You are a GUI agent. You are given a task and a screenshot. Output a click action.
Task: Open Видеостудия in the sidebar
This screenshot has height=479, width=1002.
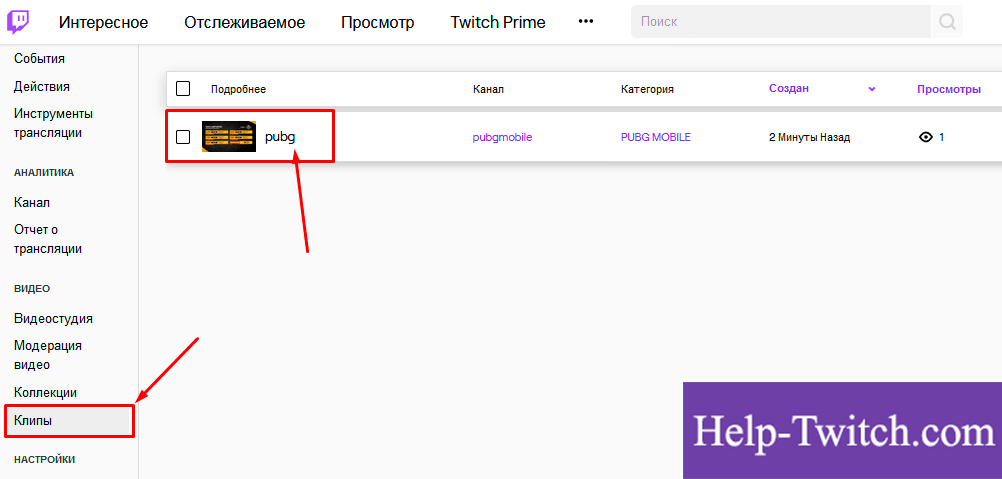coord(54,319)
